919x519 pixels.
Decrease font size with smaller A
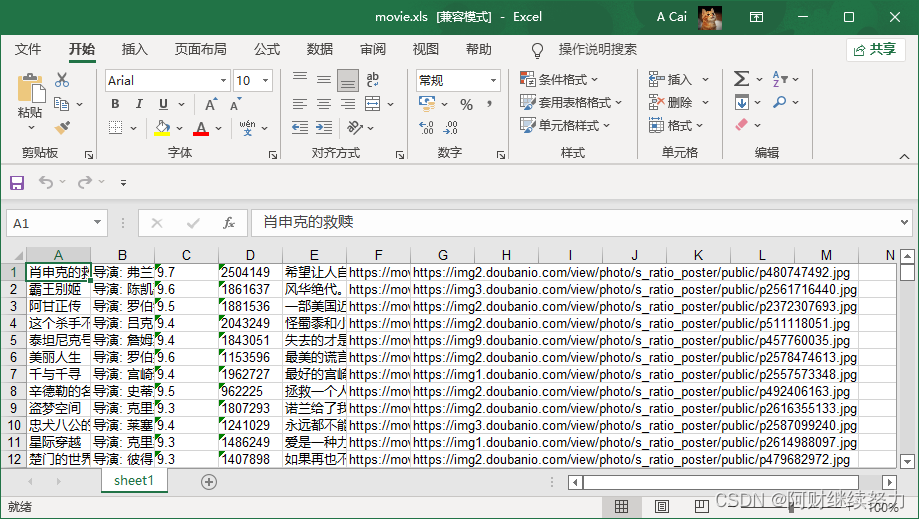coord(235,104)
